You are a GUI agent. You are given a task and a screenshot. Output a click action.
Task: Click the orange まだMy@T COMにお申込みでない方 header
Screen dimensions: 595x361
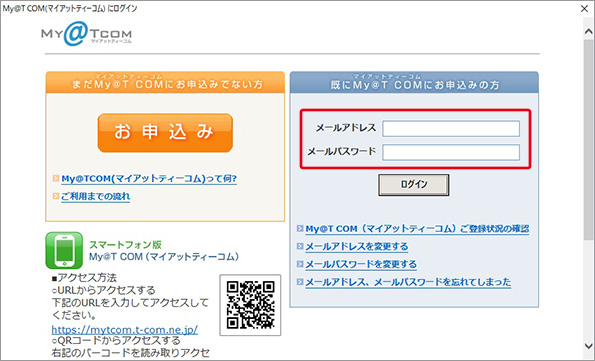click(x=165, y=82)
